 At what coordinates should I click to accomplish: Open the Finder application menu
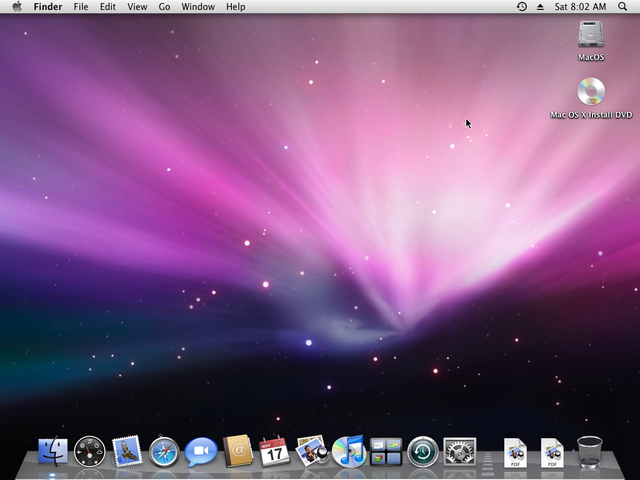click(48, 7)
